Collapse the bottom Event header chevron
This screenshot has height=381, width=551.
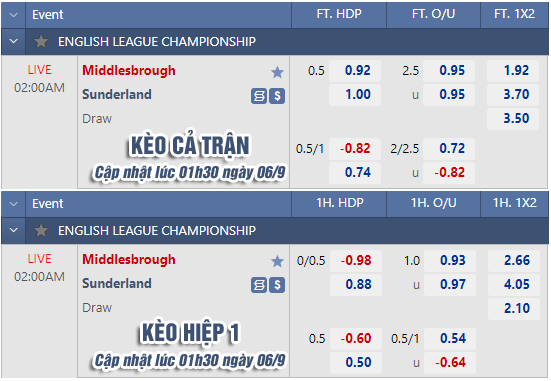point(14,204)
